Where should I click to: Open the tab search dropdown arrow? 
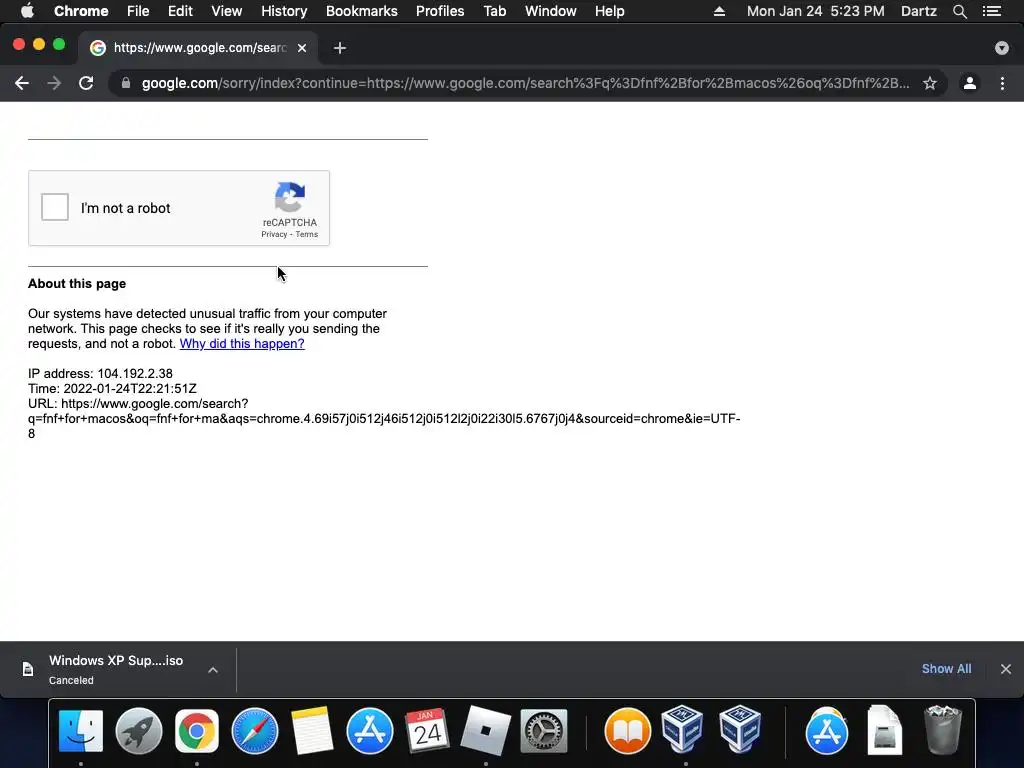click(1002, 48)
